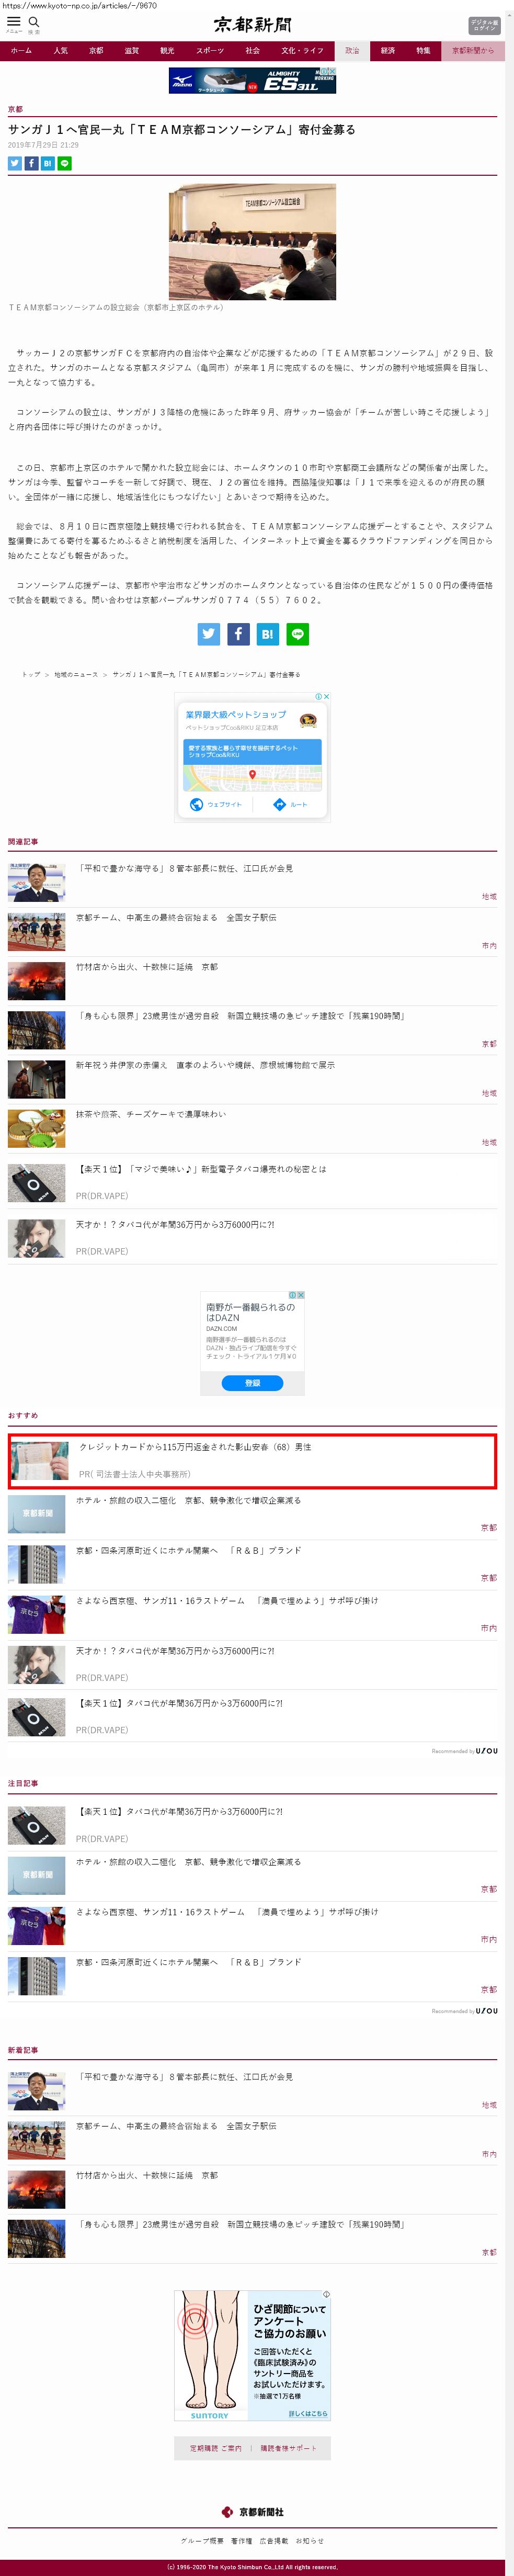
Task: Click large LINE icon below article
Action: (297, 633)
